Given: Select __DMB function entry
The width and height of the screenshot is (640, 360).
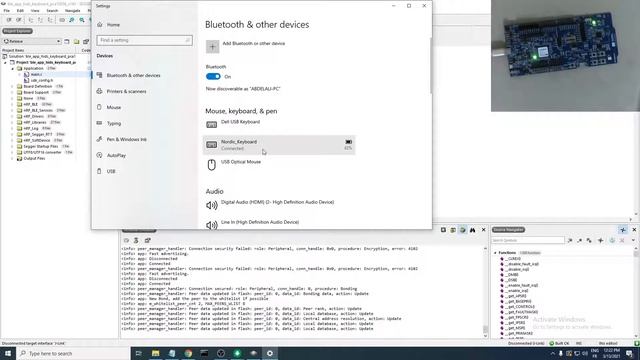Looking at the screenshot, I should [513, 275].
